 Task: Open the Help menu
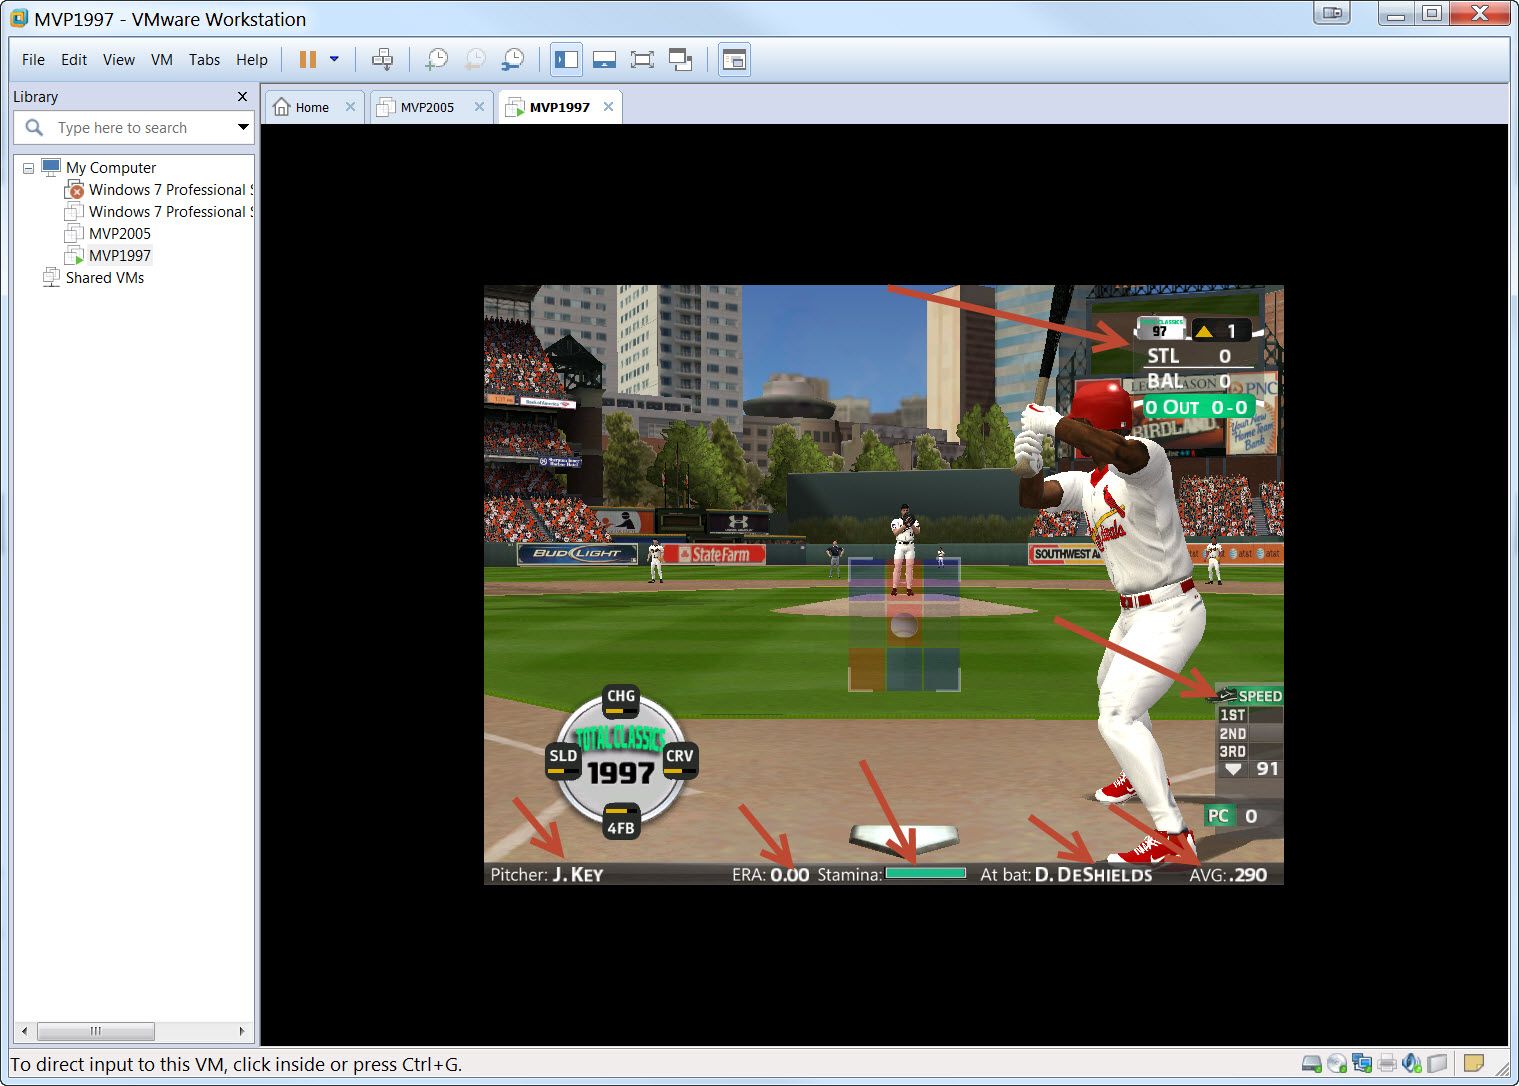pyautogui.click(x=252, y=60)
